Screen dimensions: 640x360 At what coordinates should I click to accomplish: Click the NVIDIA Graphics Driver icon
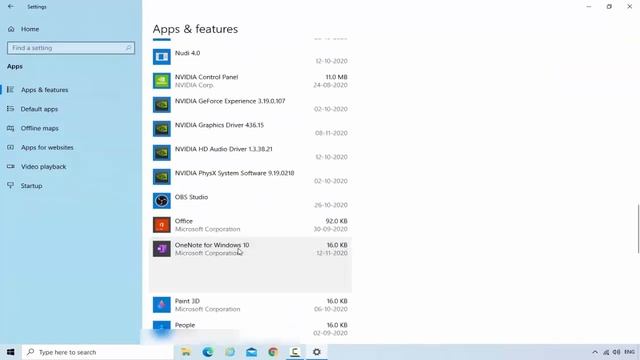(162, 129)
